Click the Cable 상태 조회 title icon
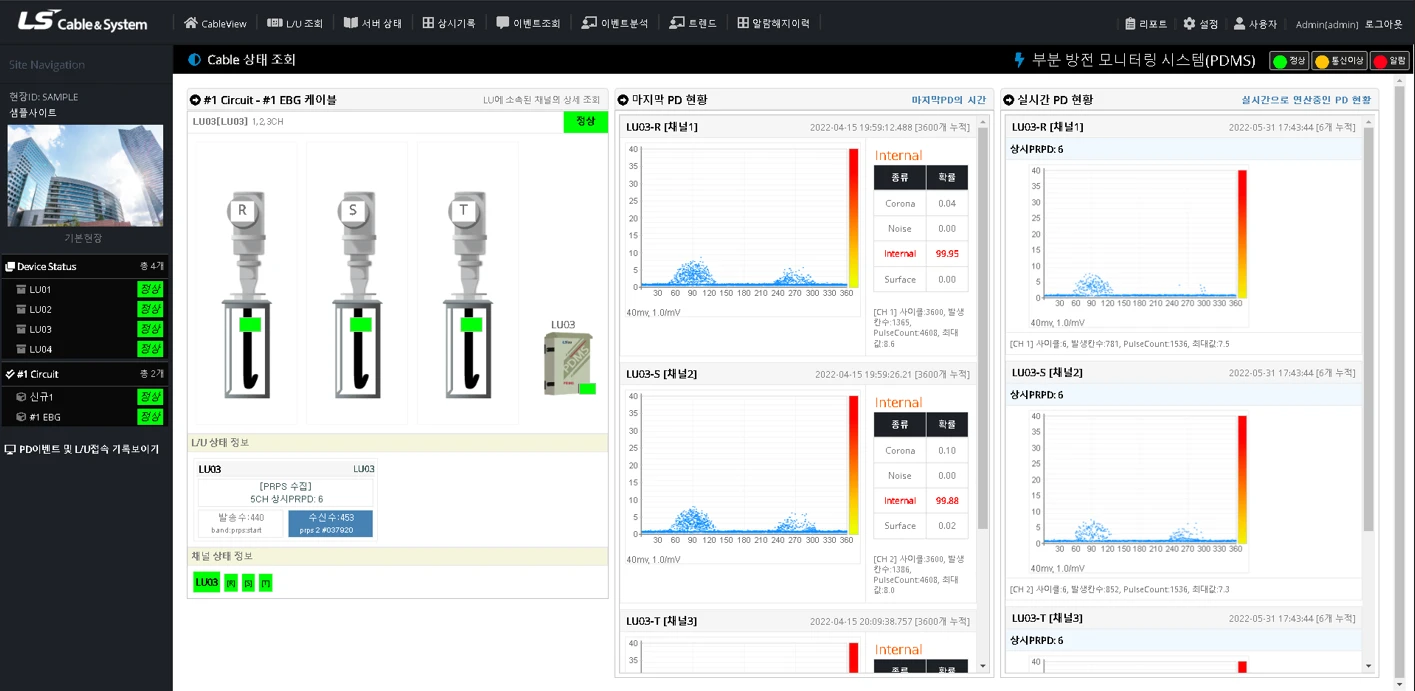The image size is (1415, 691). (x=195, y=60)
